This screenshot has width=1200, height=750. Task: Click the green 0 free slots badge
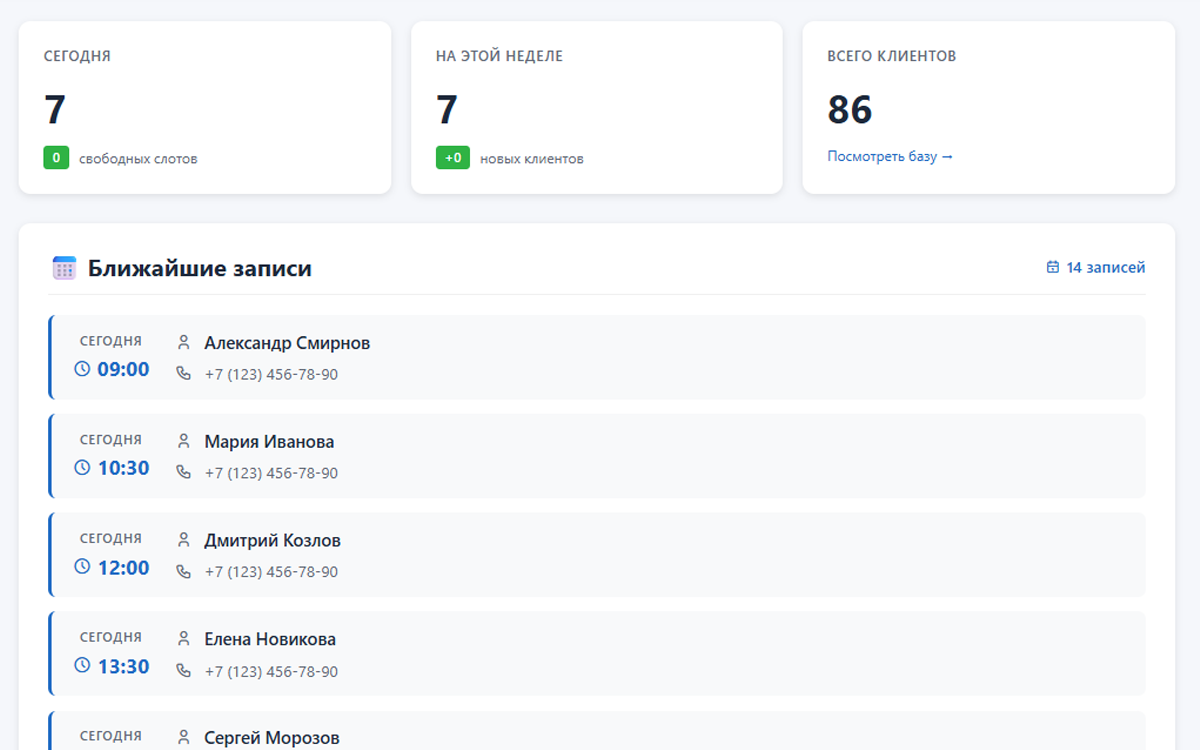56,158
